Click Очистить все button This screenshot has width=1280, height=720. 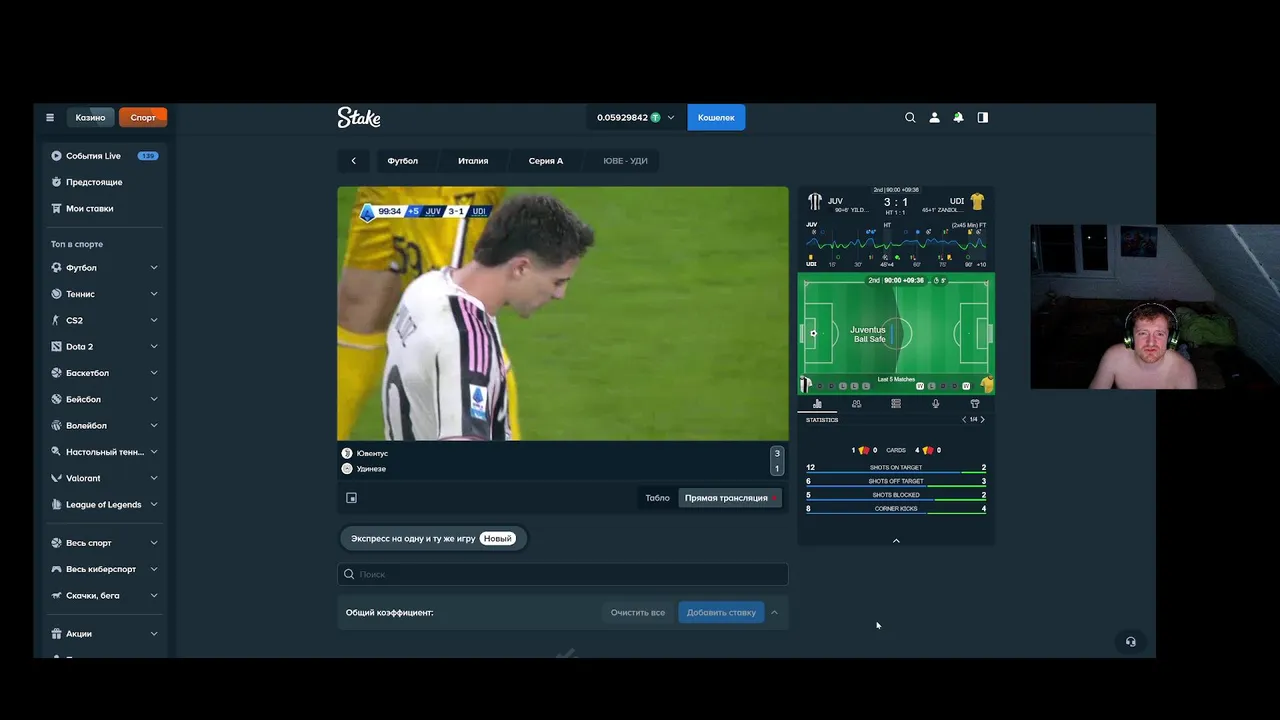click(638, 613)
